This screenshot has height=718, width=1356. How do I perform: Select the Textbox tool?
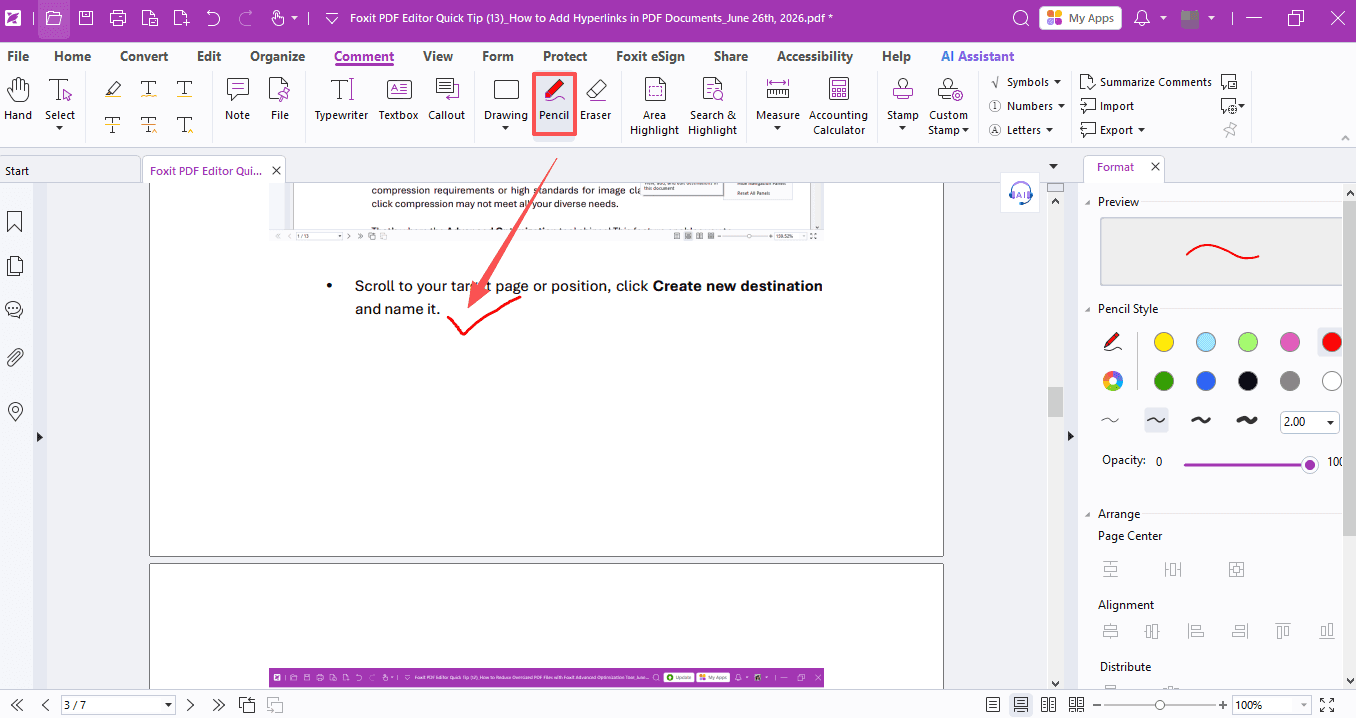point(398,100)
